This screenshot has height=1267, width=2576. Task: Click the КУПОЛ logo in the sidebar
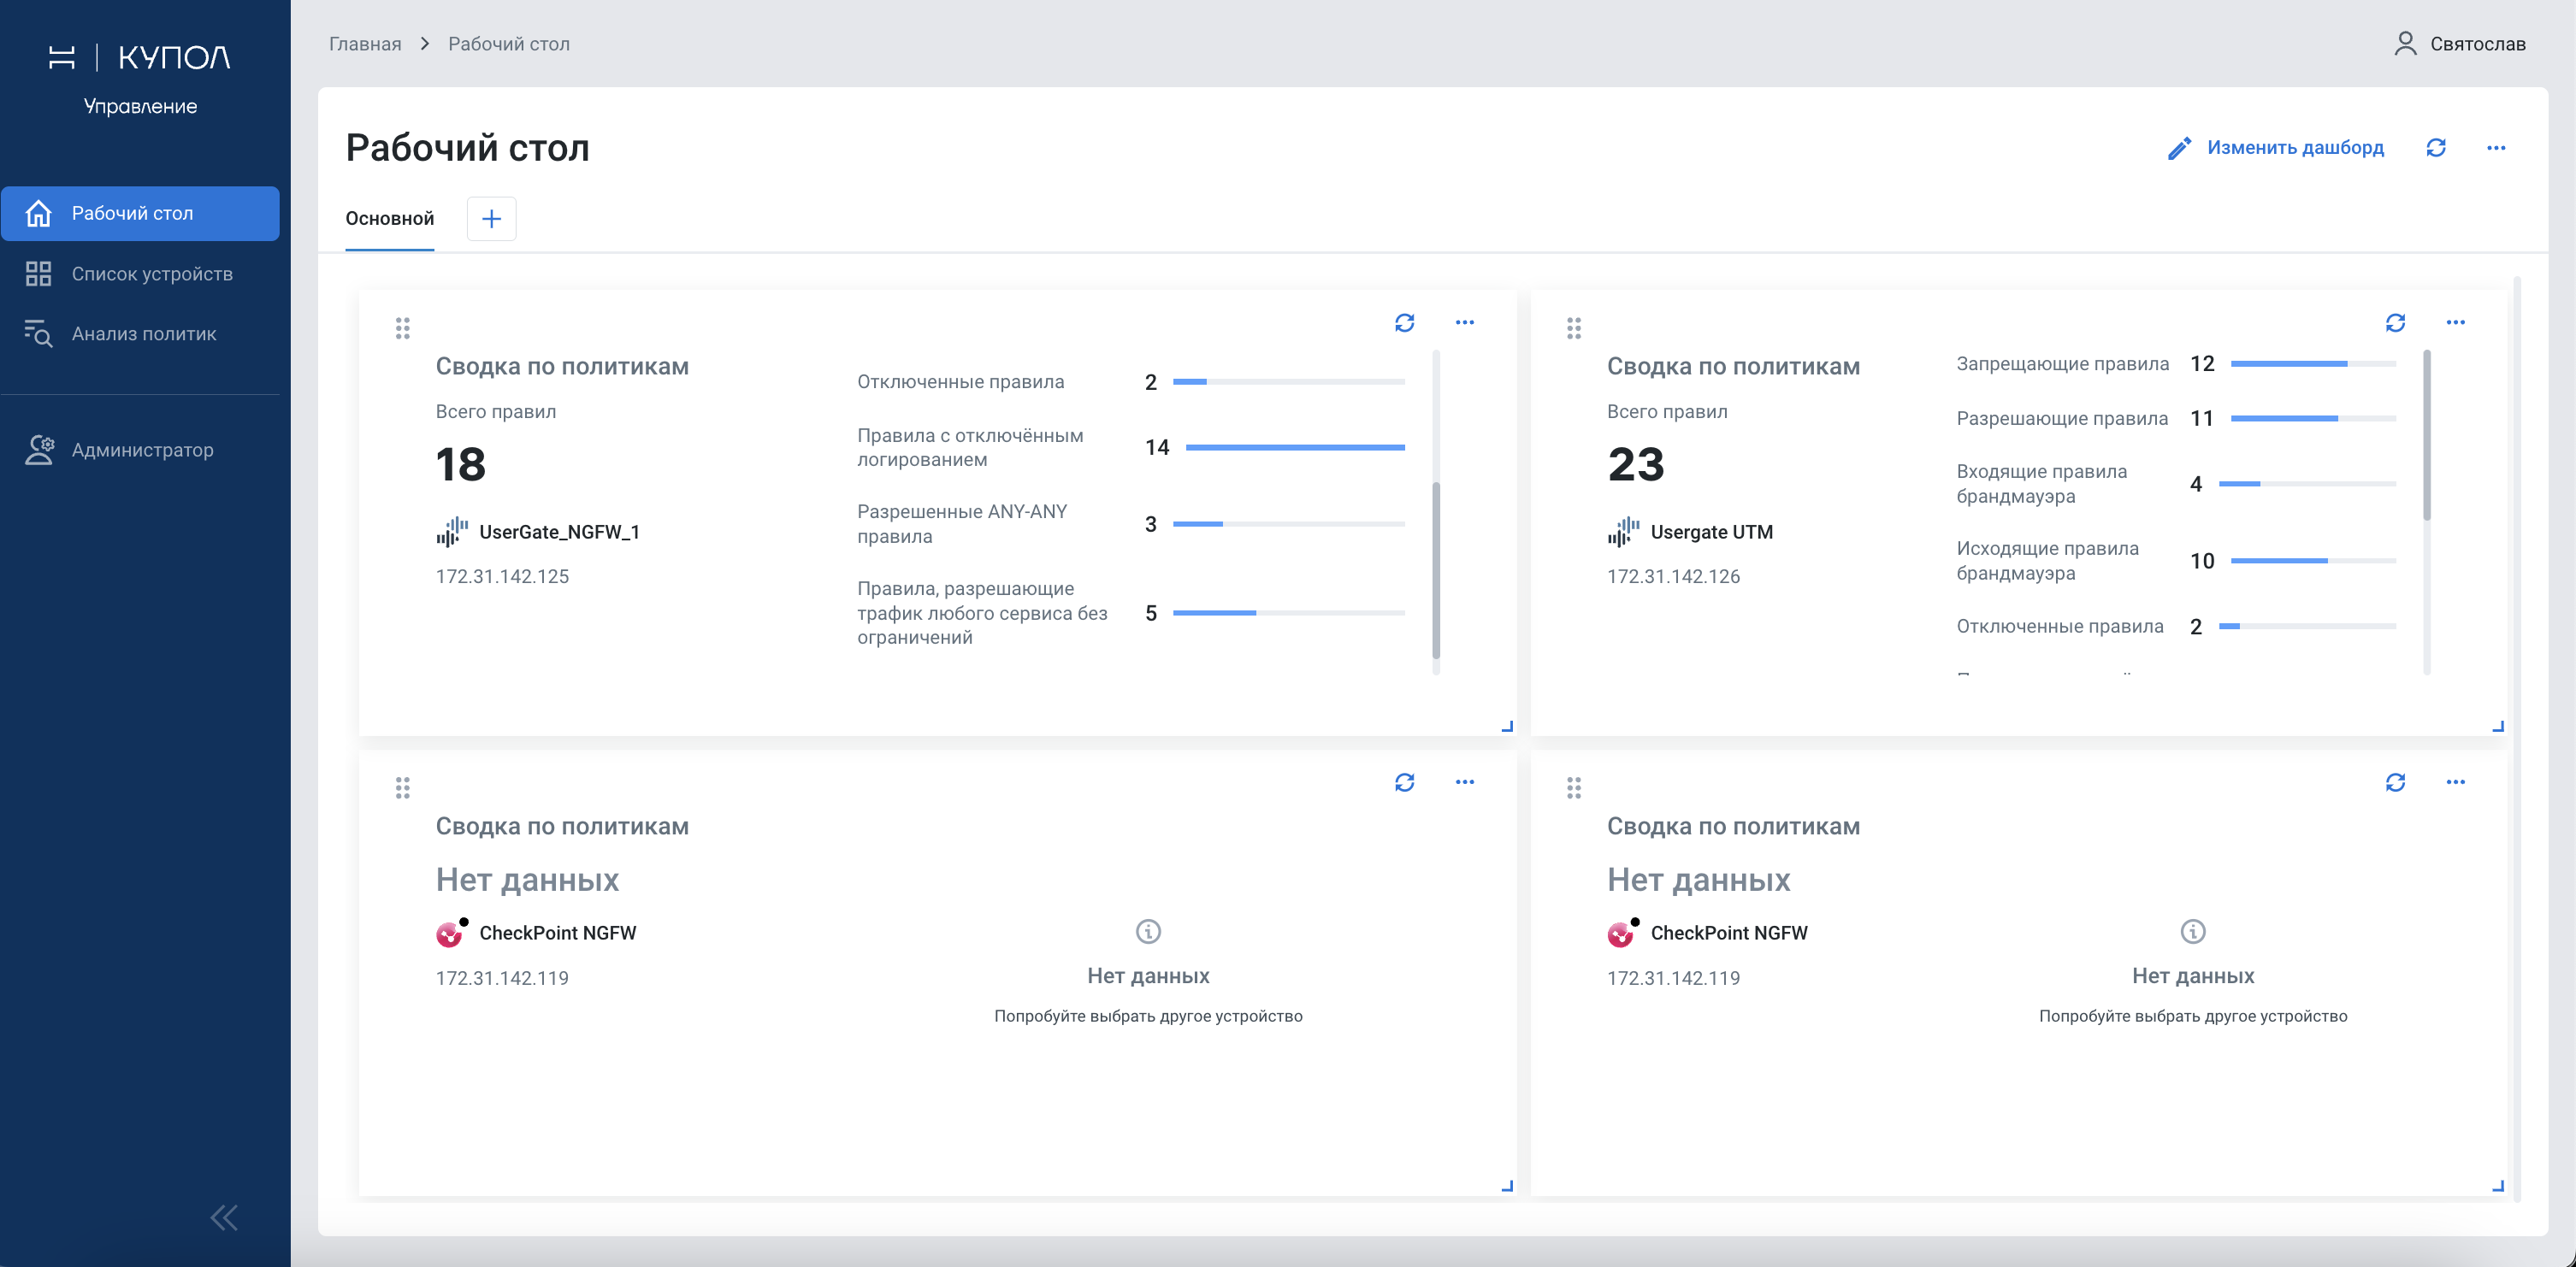(140, 57)
